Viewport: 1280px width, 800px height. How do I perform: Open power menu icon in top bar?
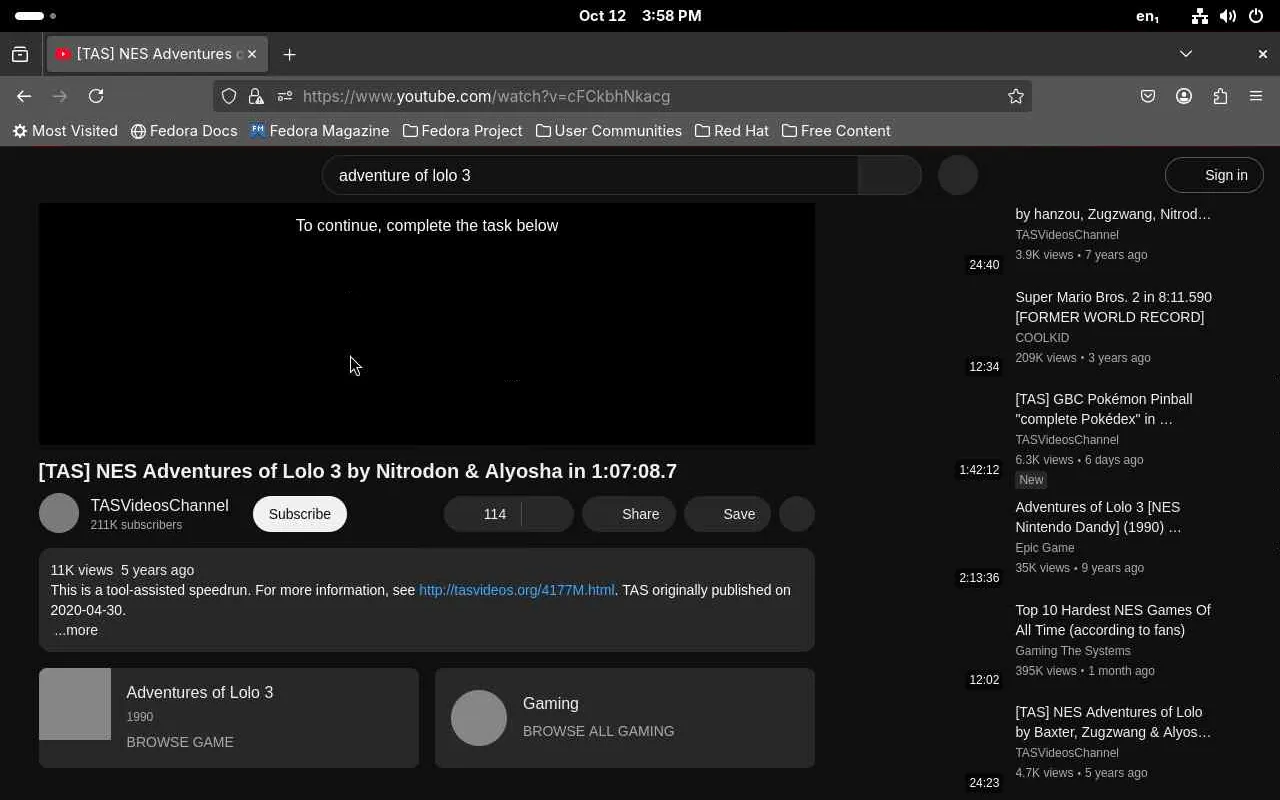point(1256,16)
